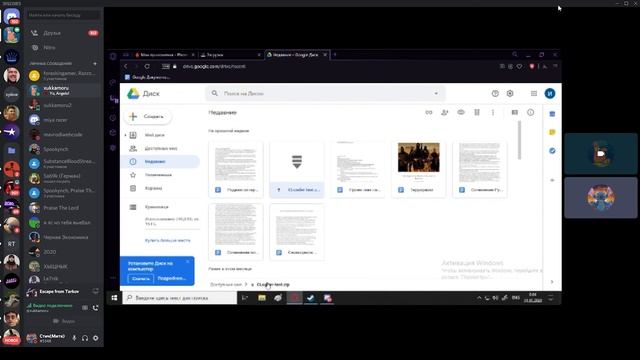Open Discord user settings gear
The image size is (640, 360).
(x=96, y=338)
